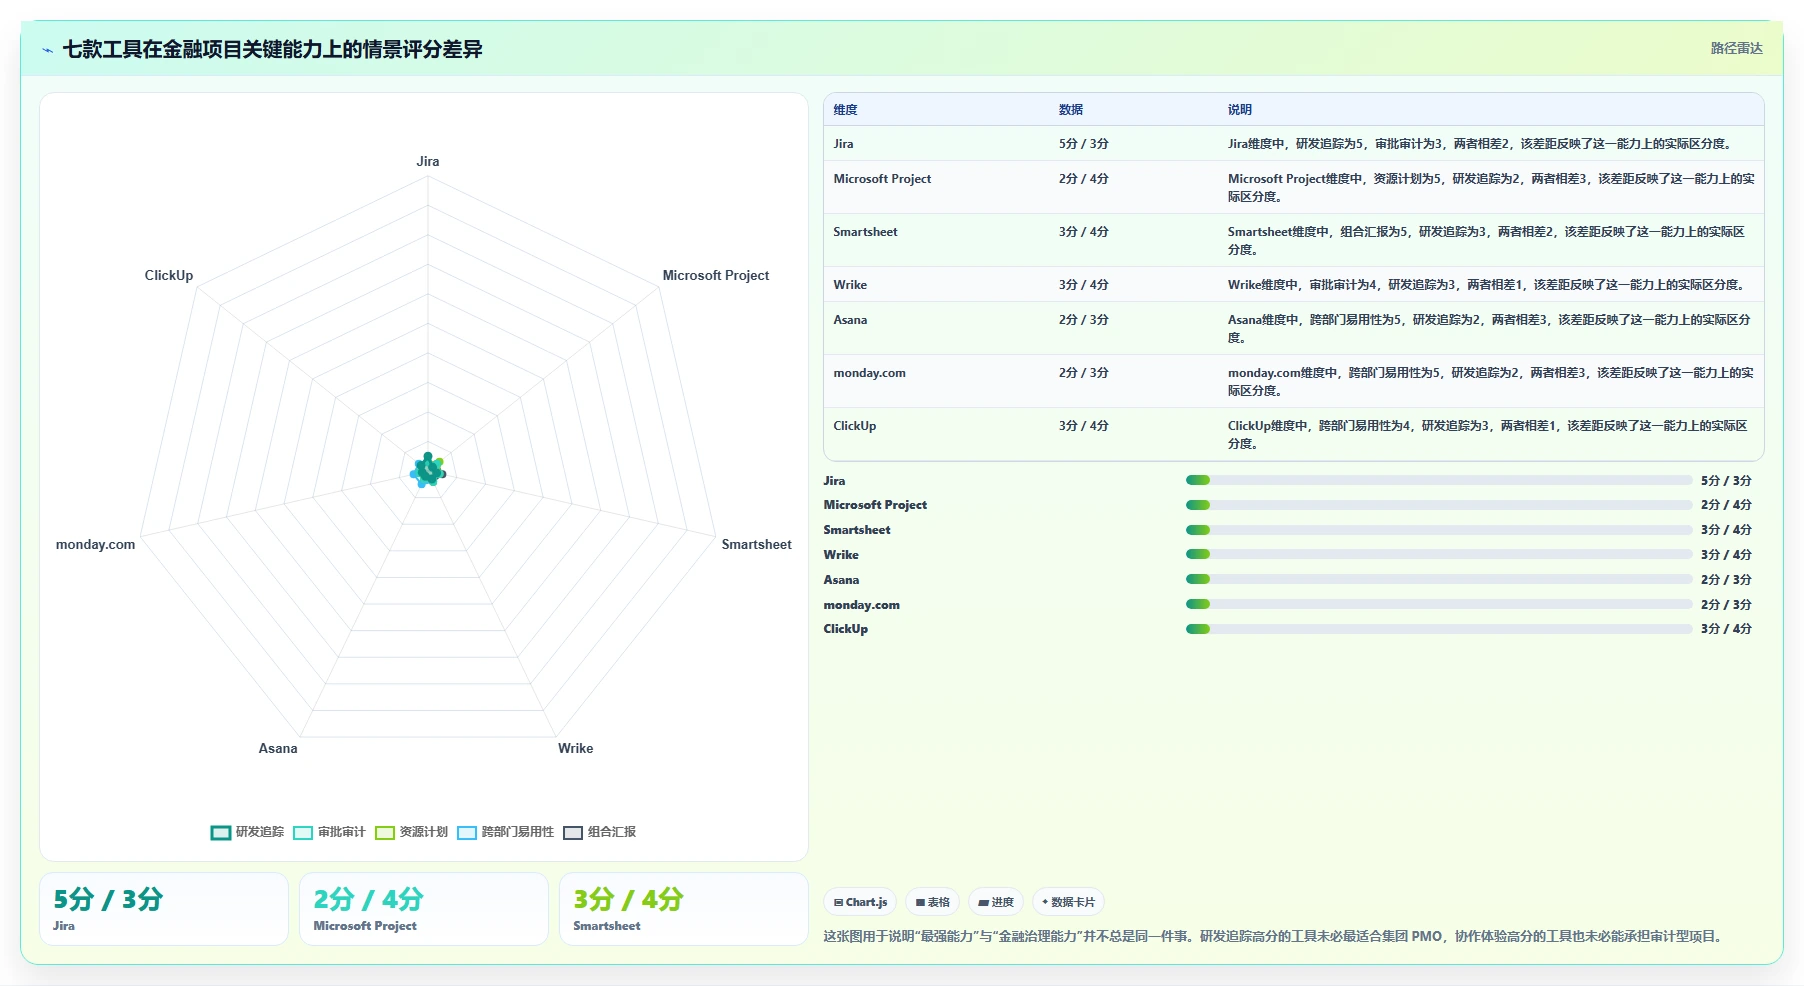Click the 表格 chip

pos(932,902)
